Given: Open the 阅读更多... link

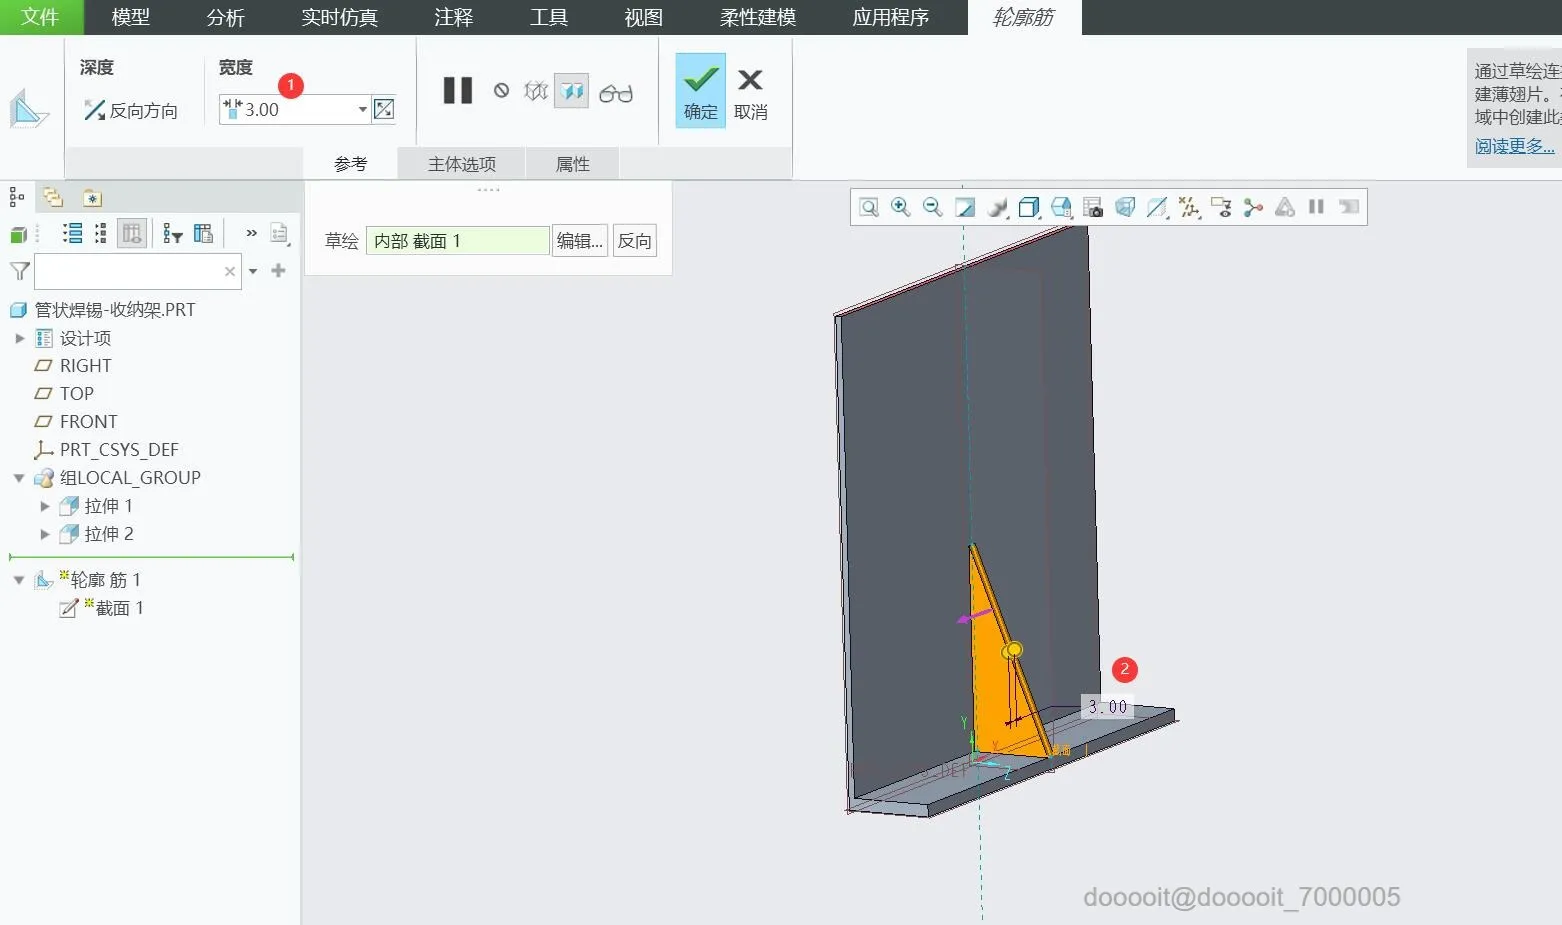Looking at the screenshot, I should pyautogui.click(x=1514, y=146).
